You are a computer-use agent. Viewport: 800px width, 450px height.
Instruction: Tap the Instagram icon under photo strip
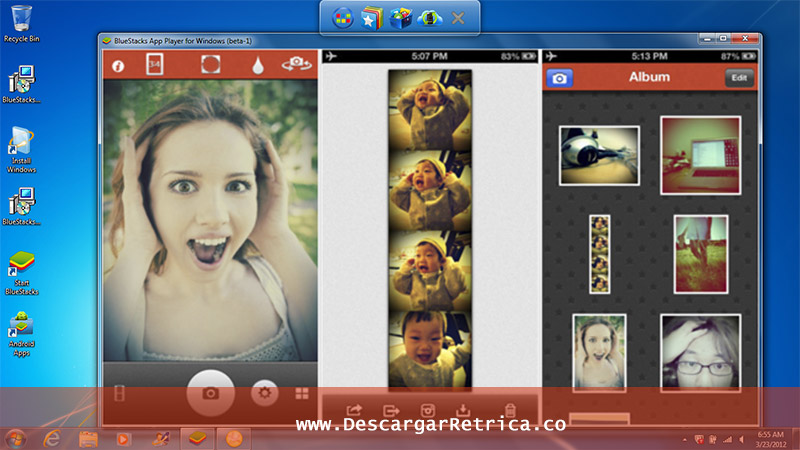point(428,410)
